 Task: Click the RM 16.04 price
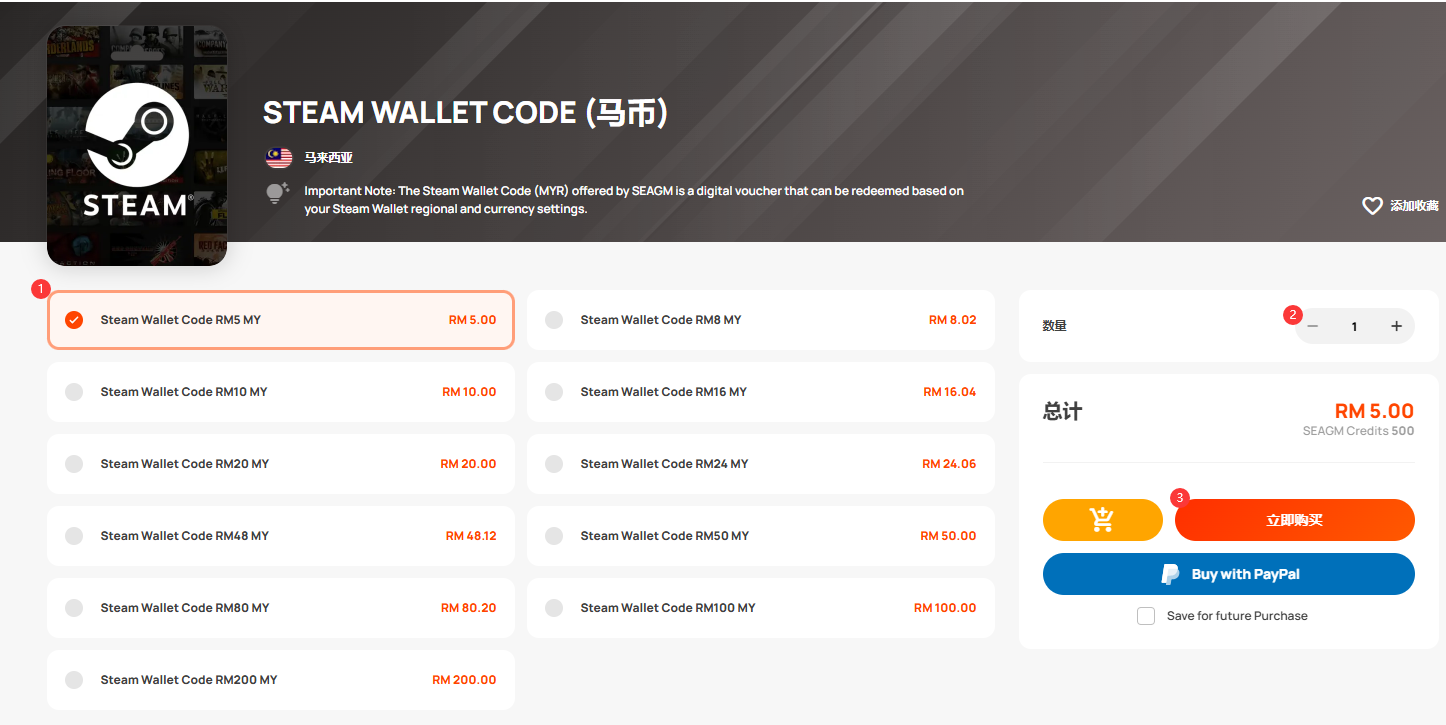pyautogui.click(x=950, y=392)
